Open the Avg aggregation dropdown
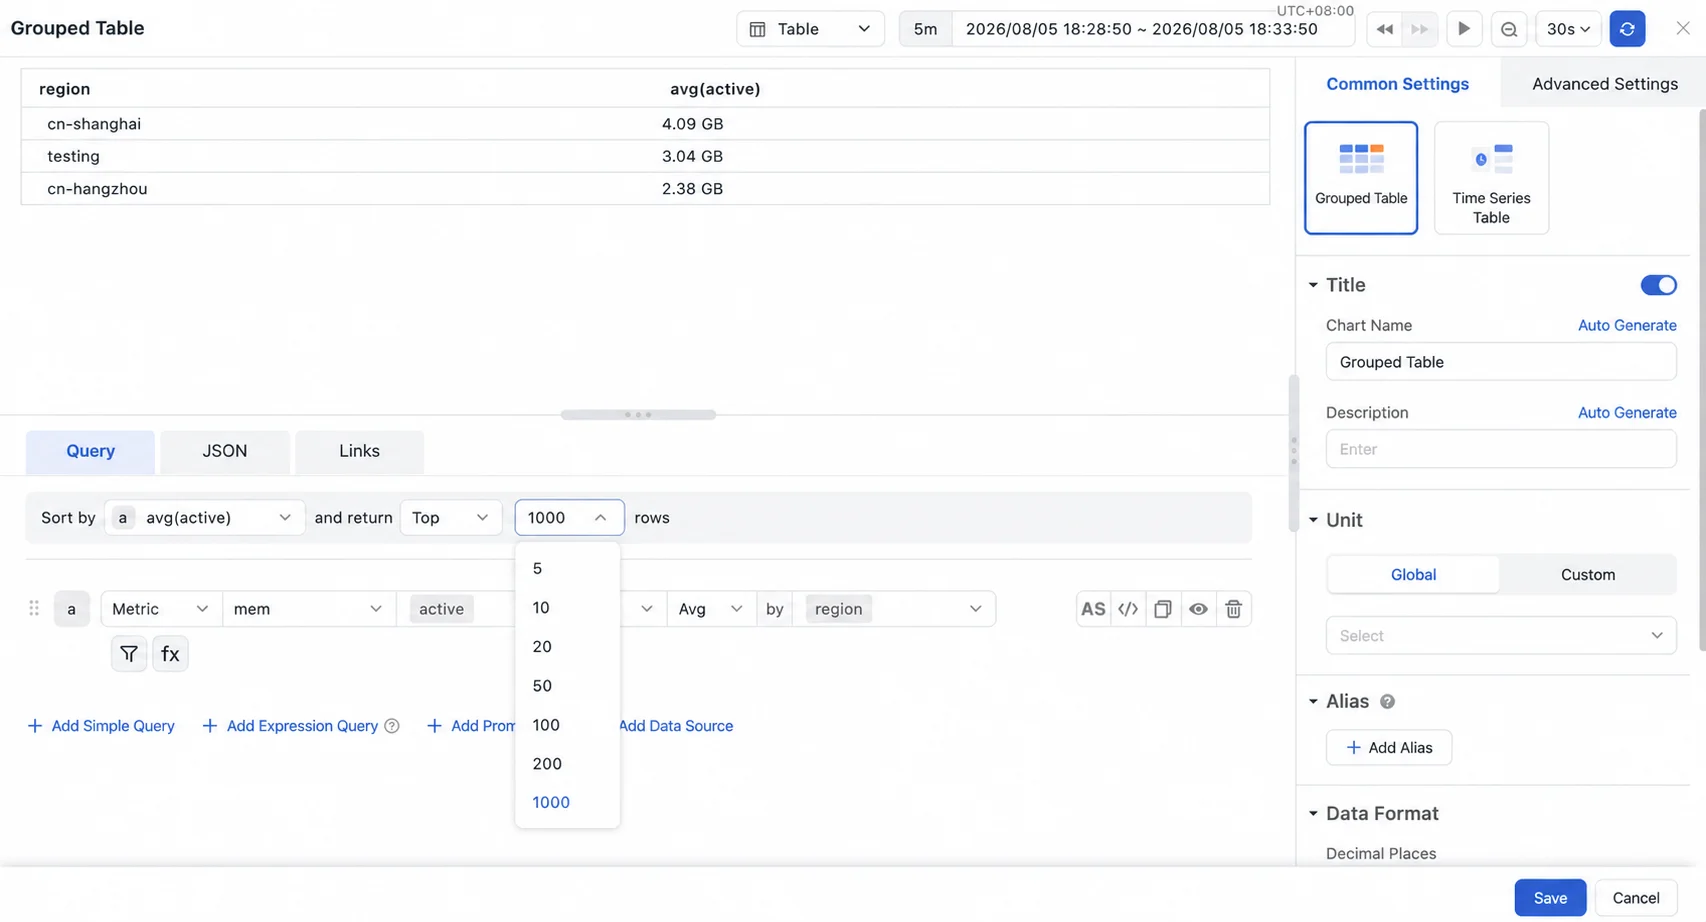The height and width of the screenshot is (922, 1706). click(x=710, y=609)
